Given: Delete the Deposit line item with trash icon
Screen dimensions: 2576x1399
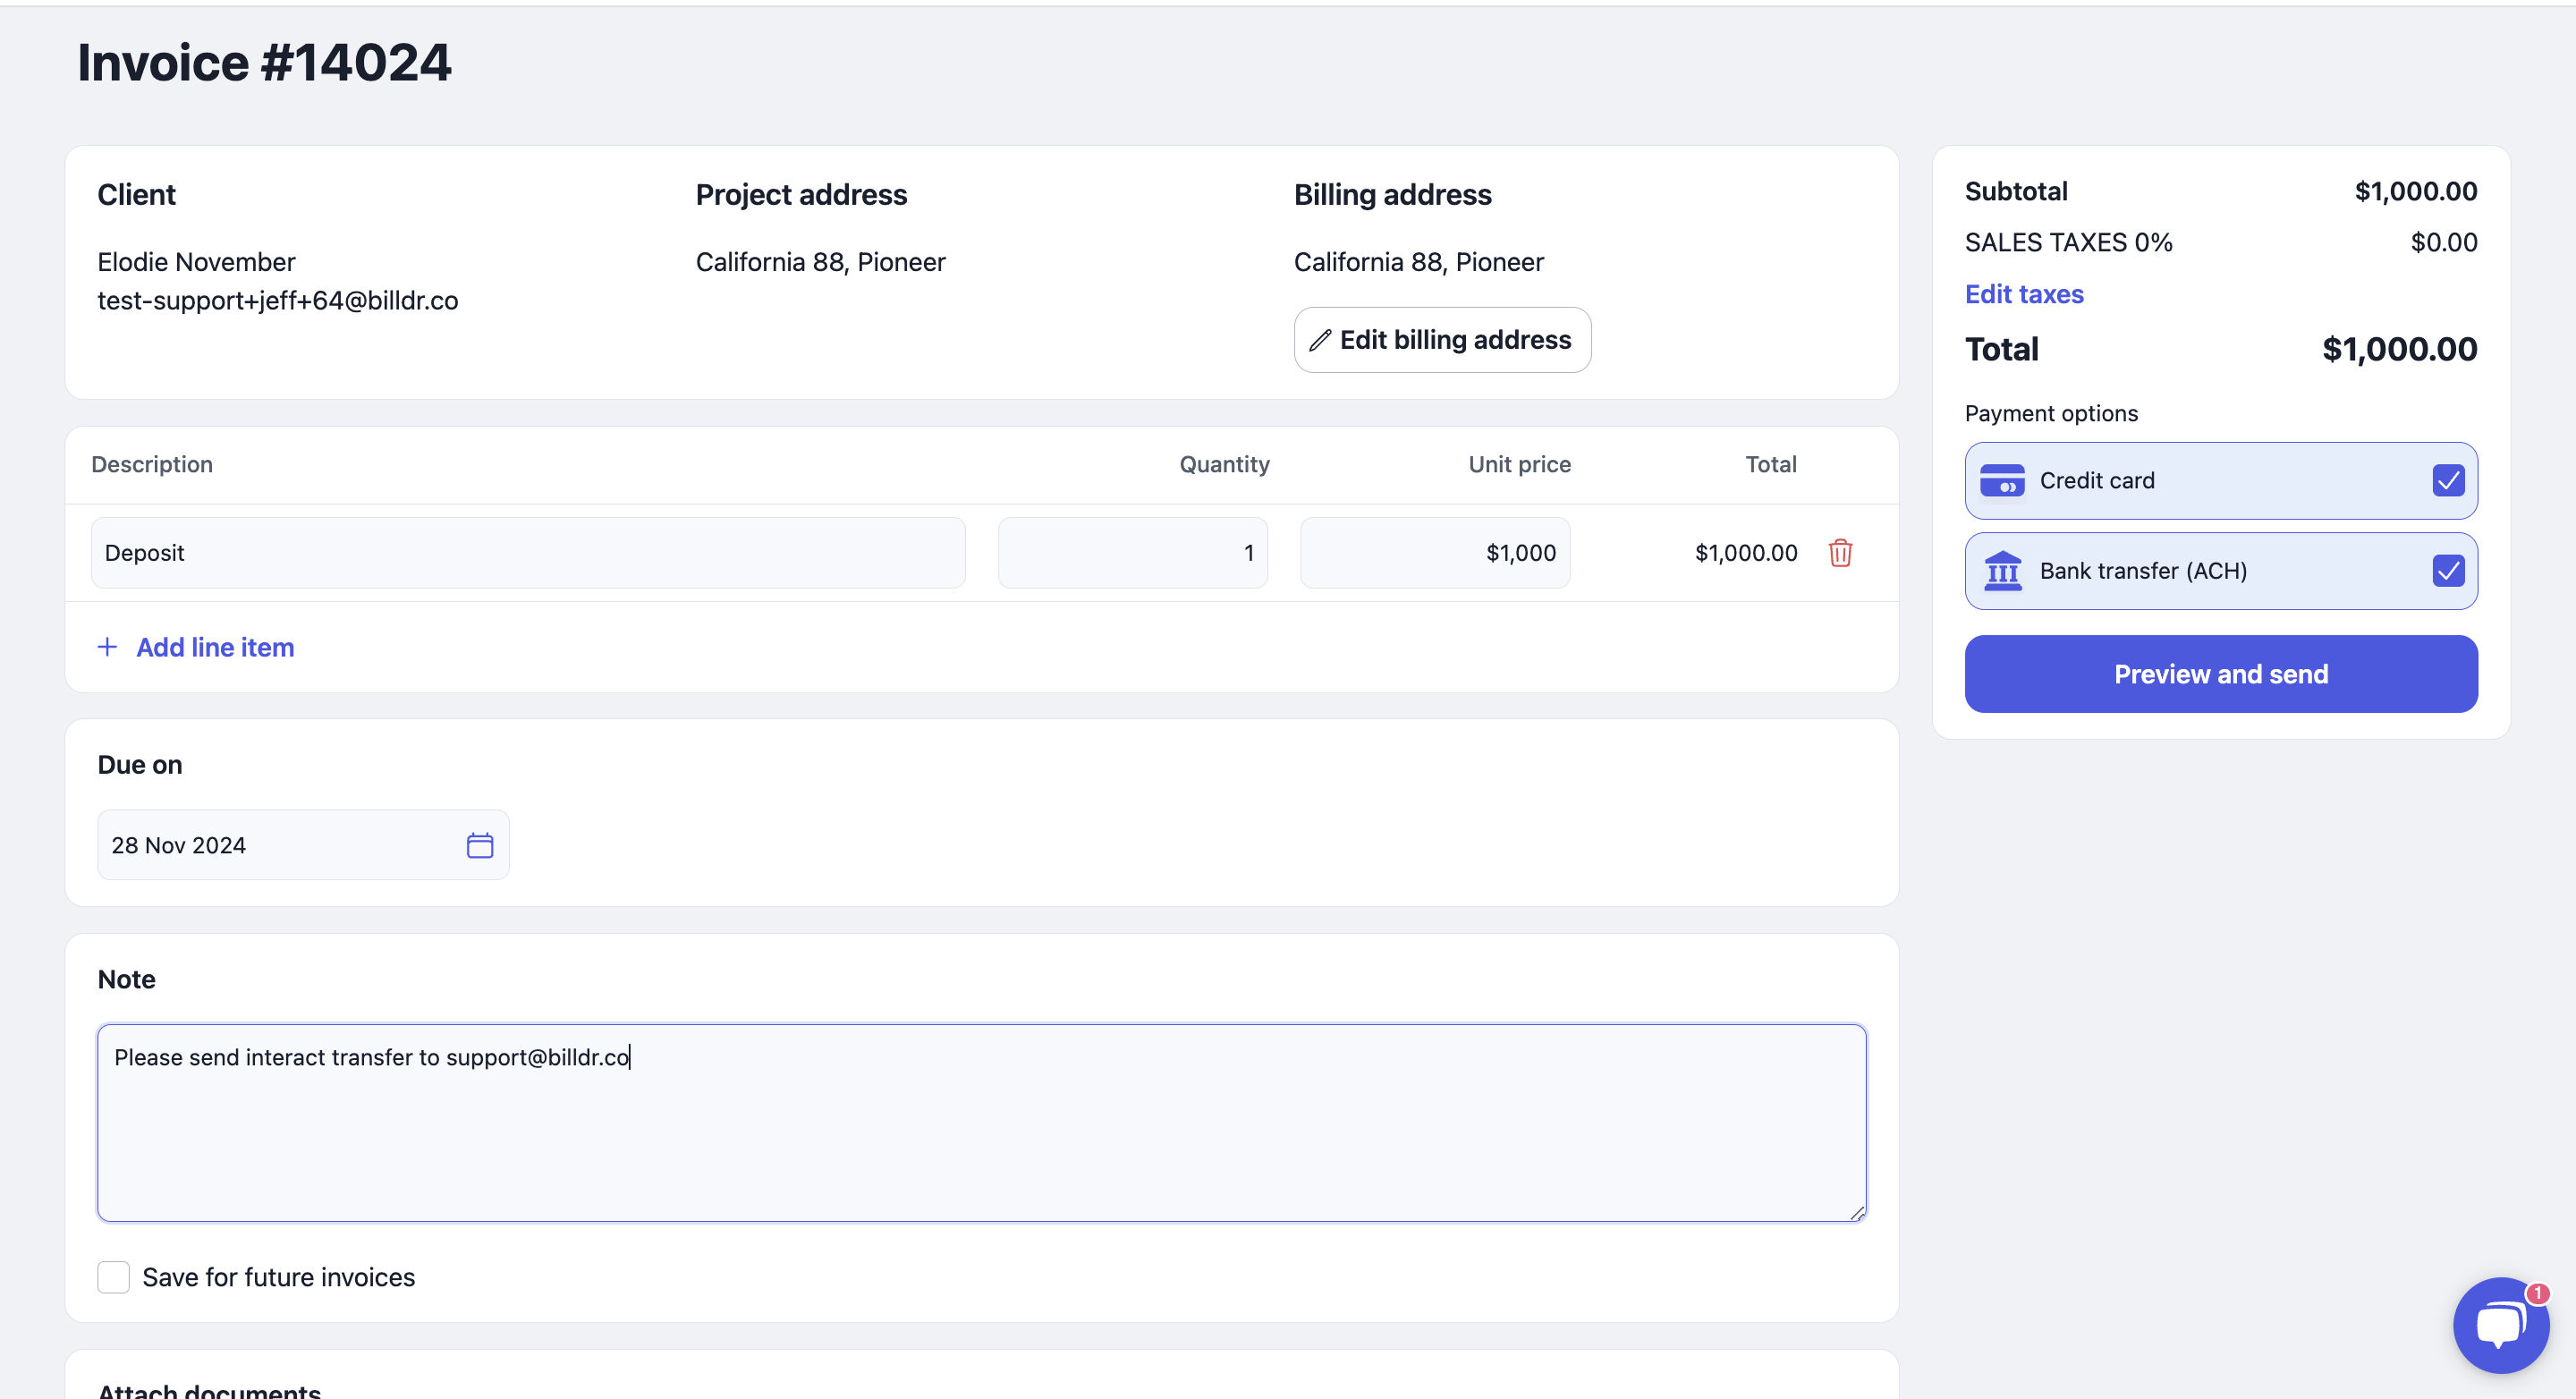Looking at the screenshot, I should point(1840,553).
